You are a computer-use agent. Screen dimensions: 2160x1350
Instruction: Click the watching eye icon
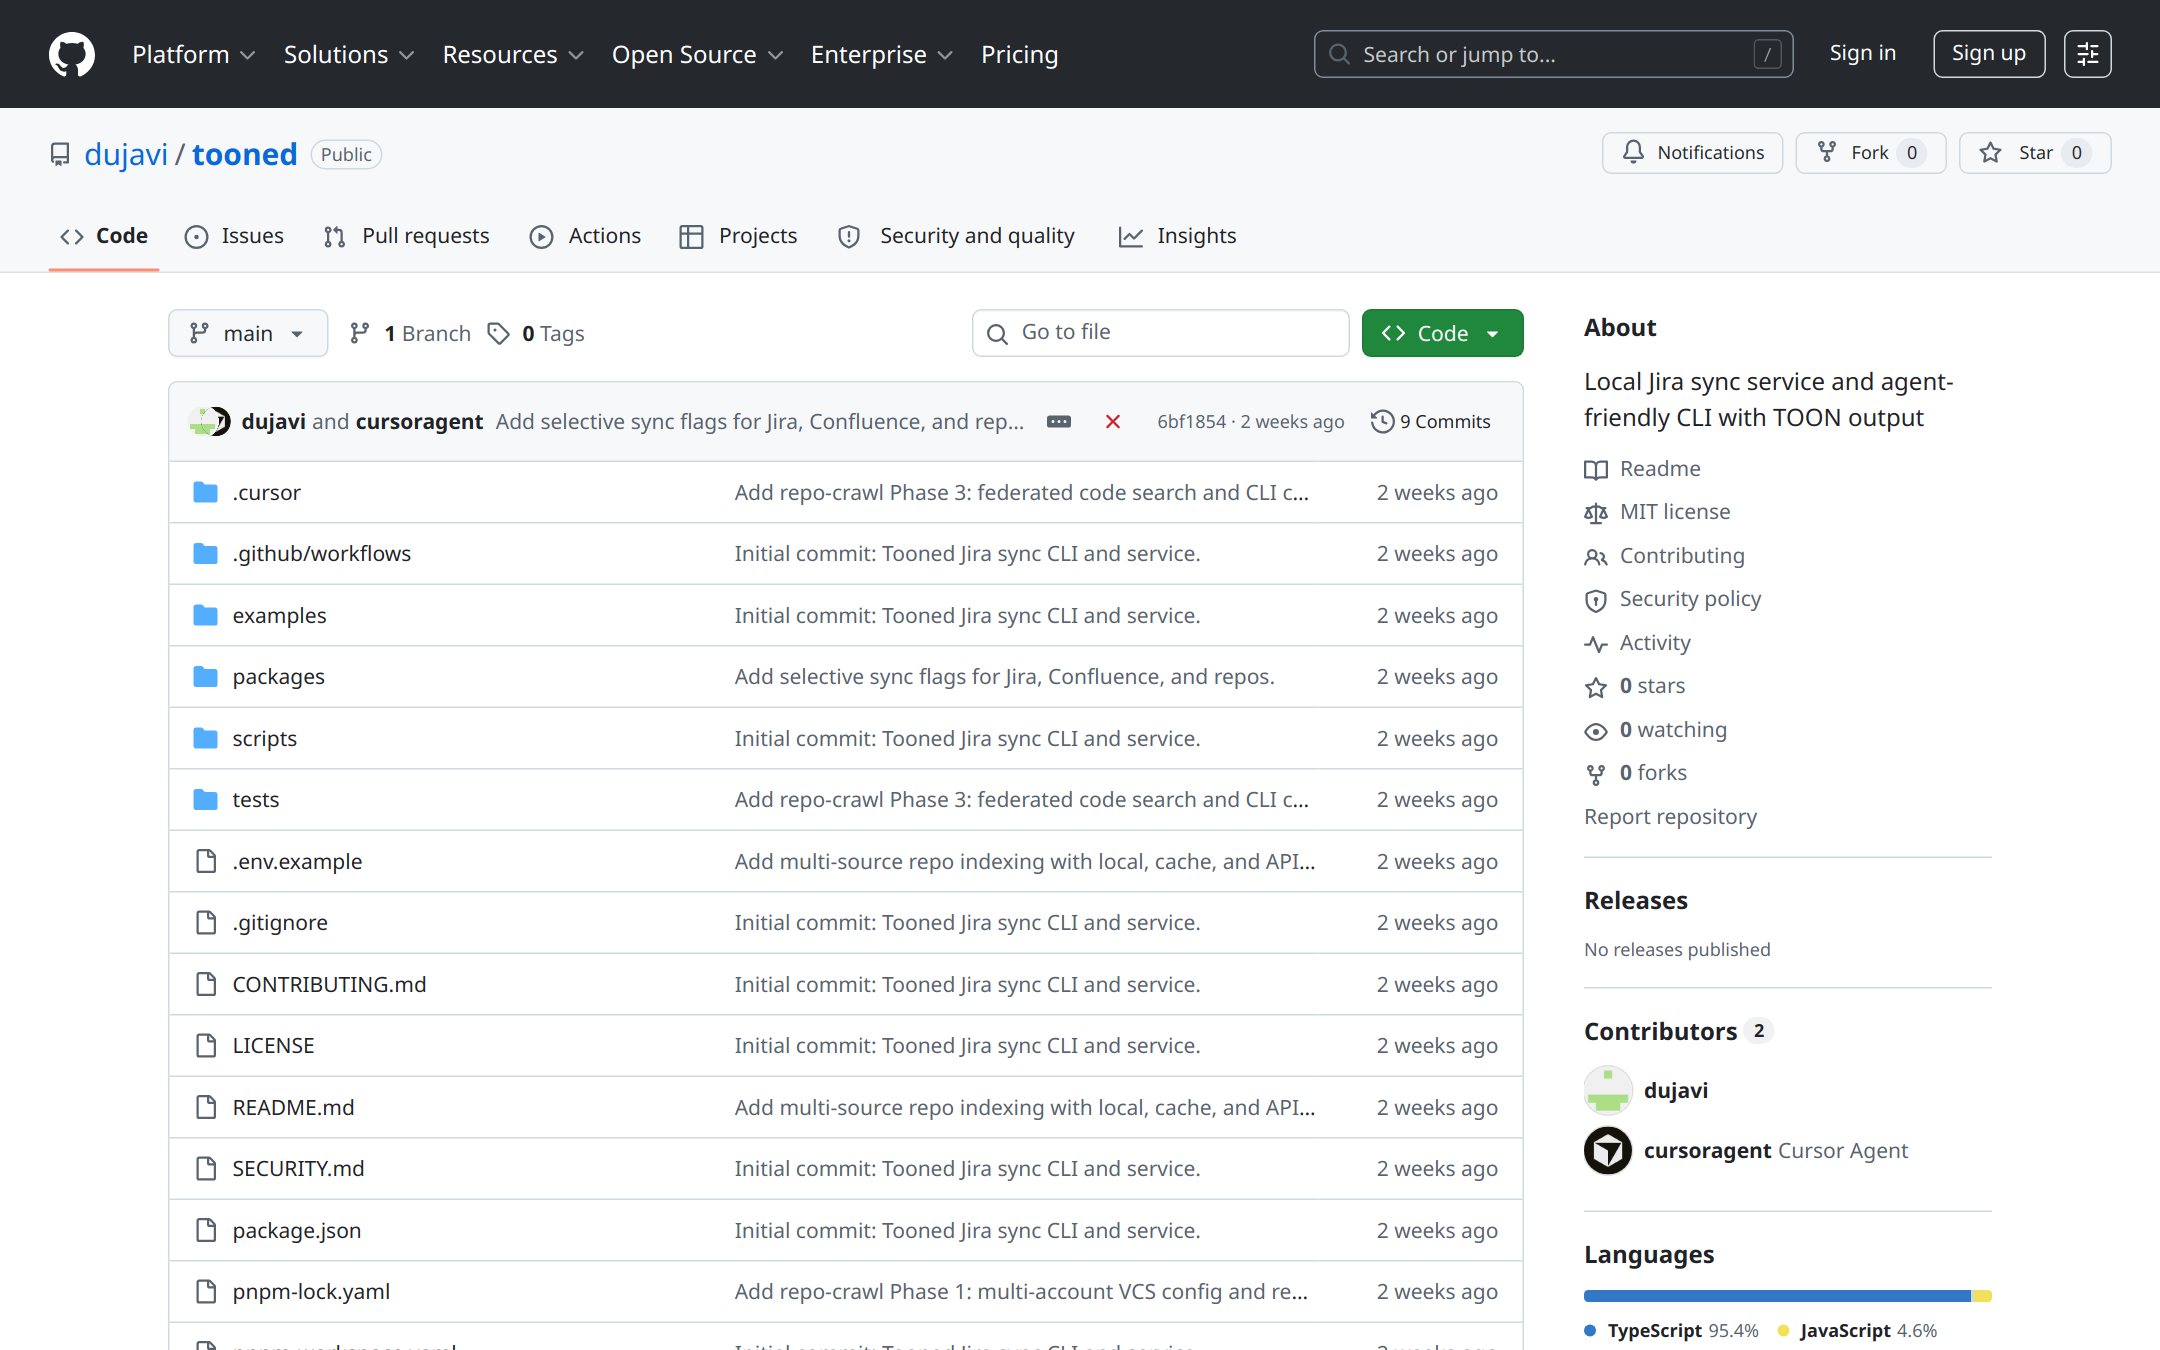click(x=1596, y=731)
